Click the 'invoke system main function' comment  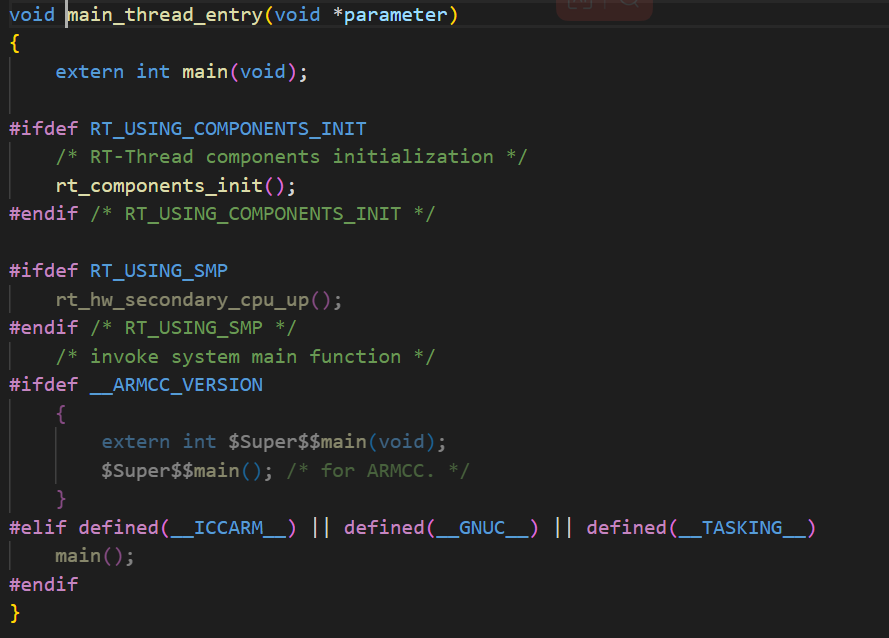(245, 357)
